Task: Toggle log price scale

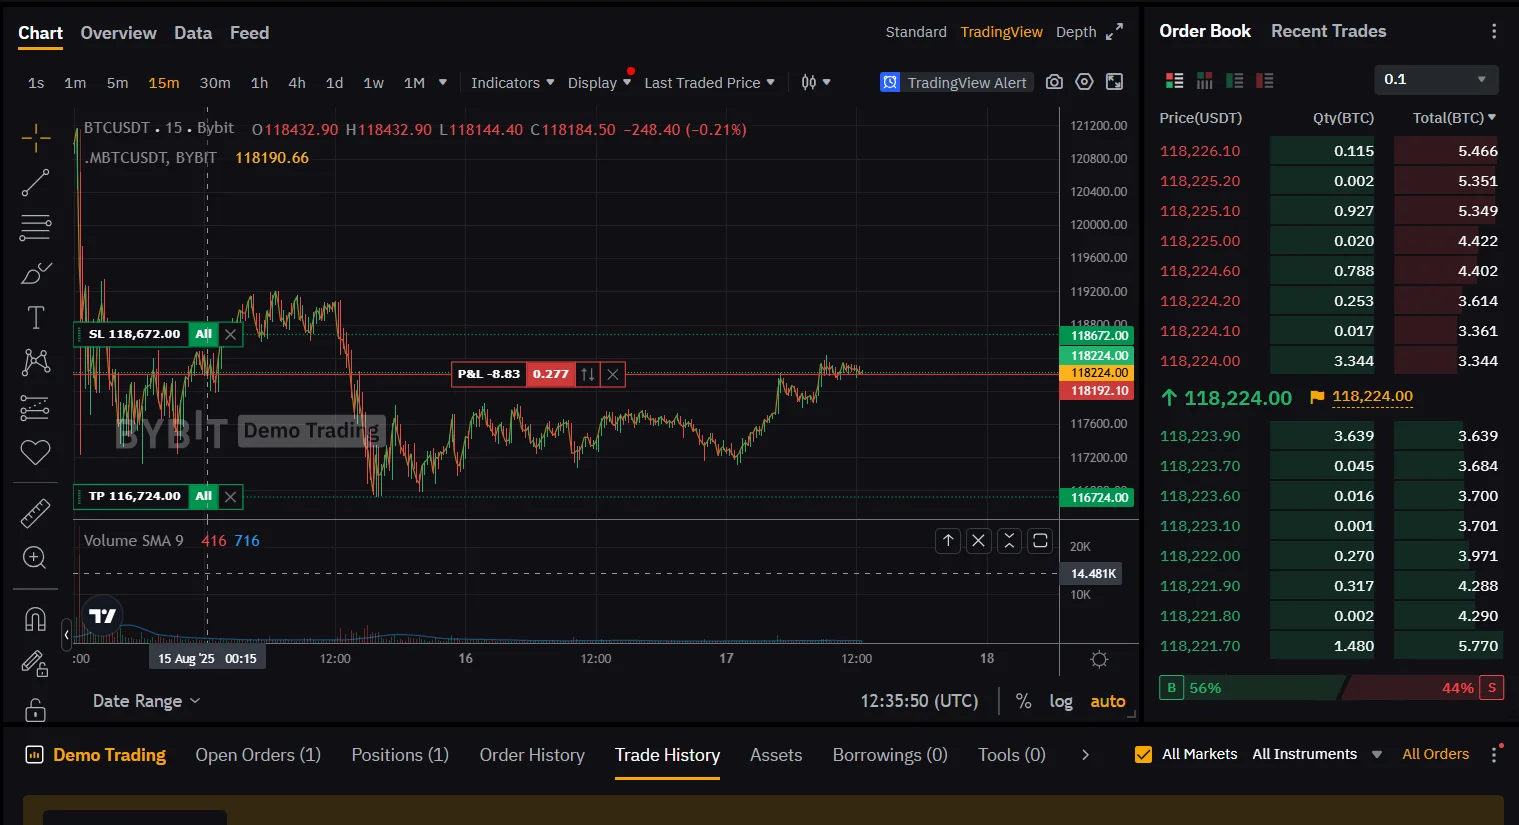Action: (x=1061, y=701)
